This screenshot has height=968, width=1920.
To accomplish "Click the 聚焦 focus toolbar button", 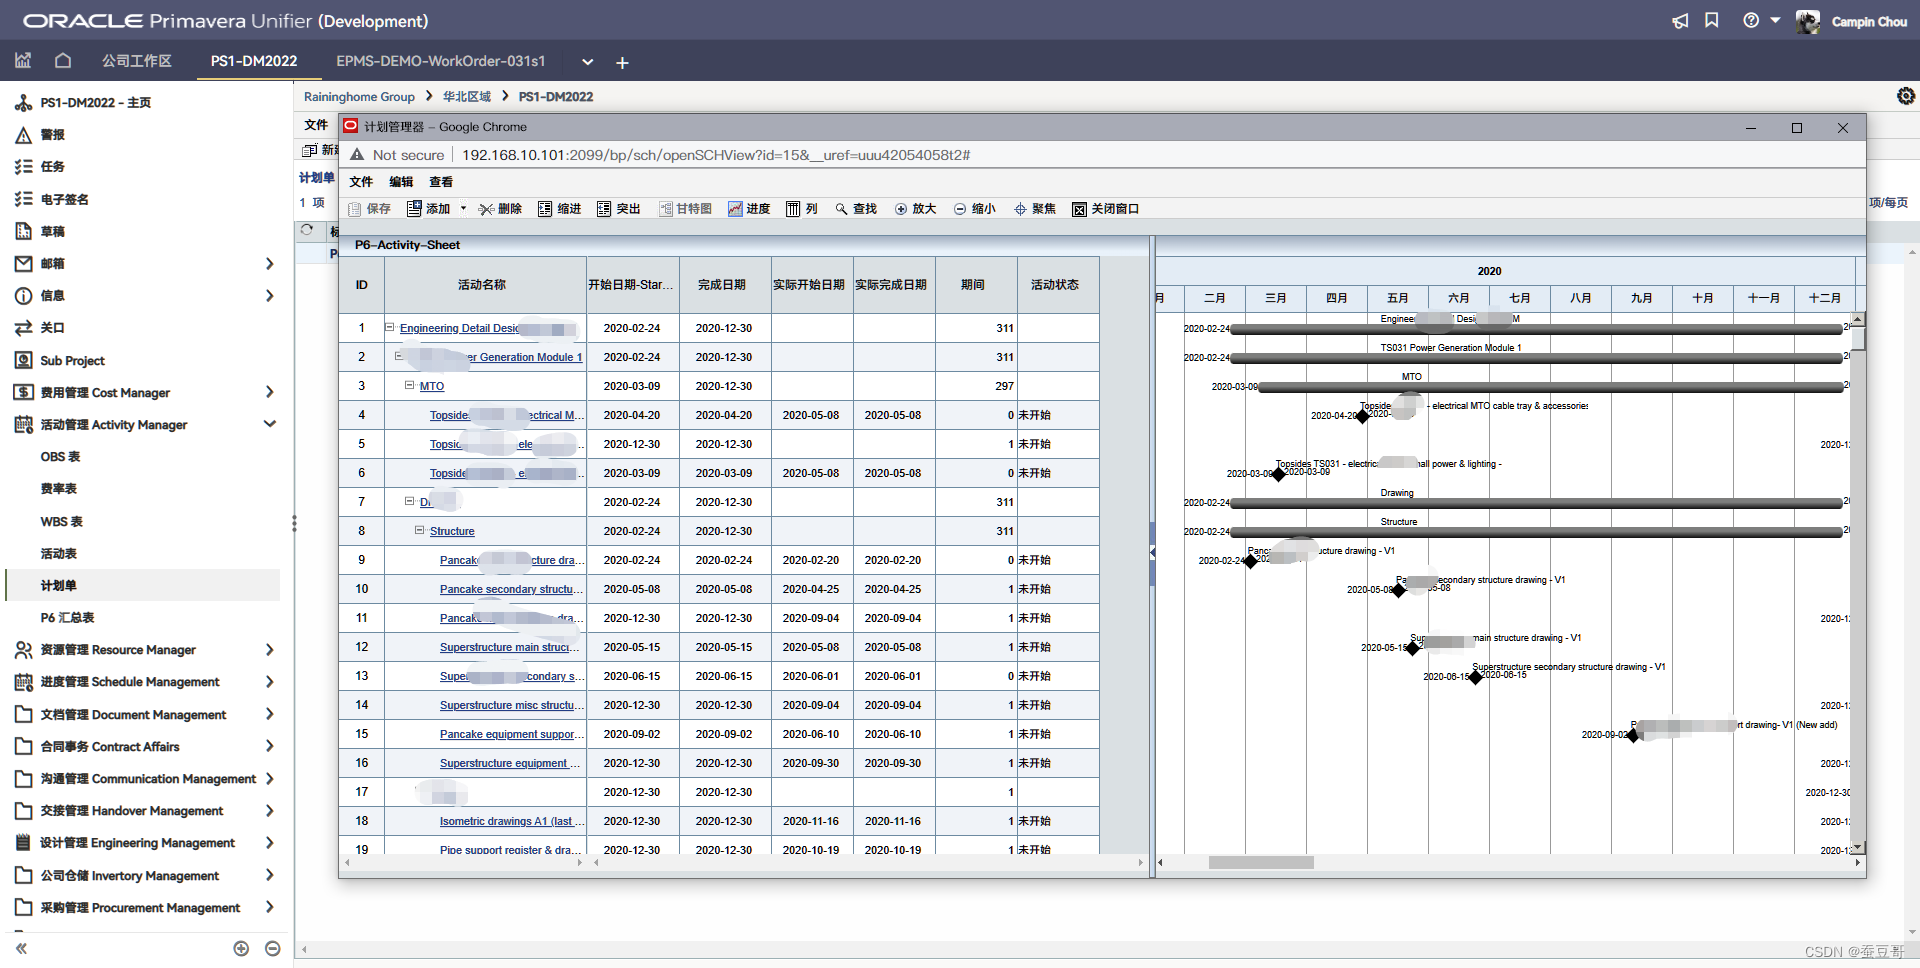I will click(1035, 209).
